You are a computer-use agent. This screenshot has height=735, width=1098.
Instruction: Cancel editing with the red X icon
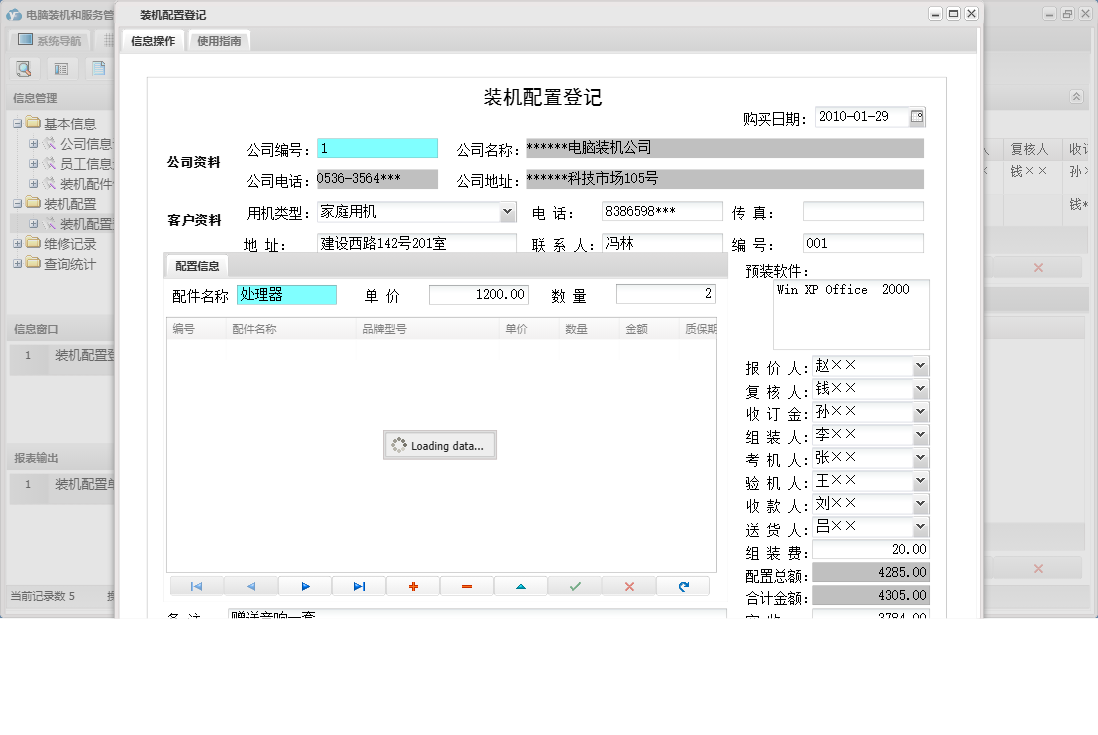(x=628, y=585)
